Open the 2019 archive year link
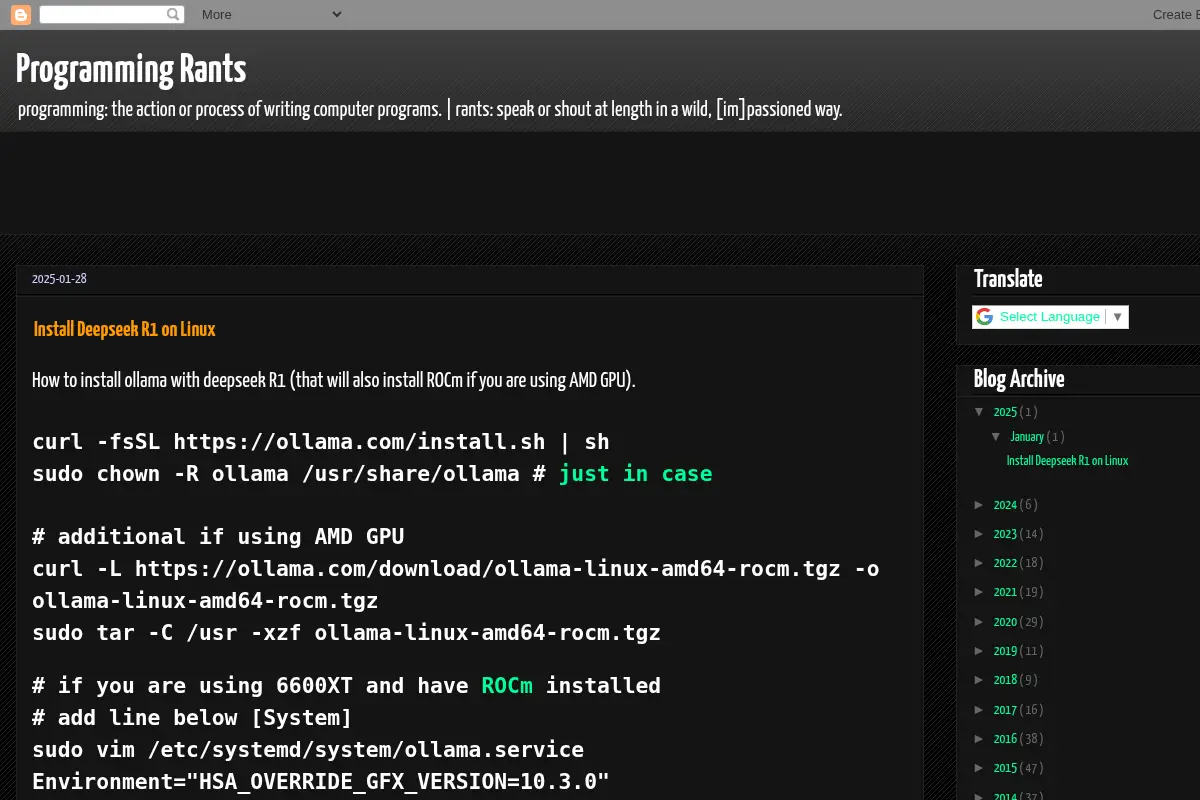 point(1005,651)
